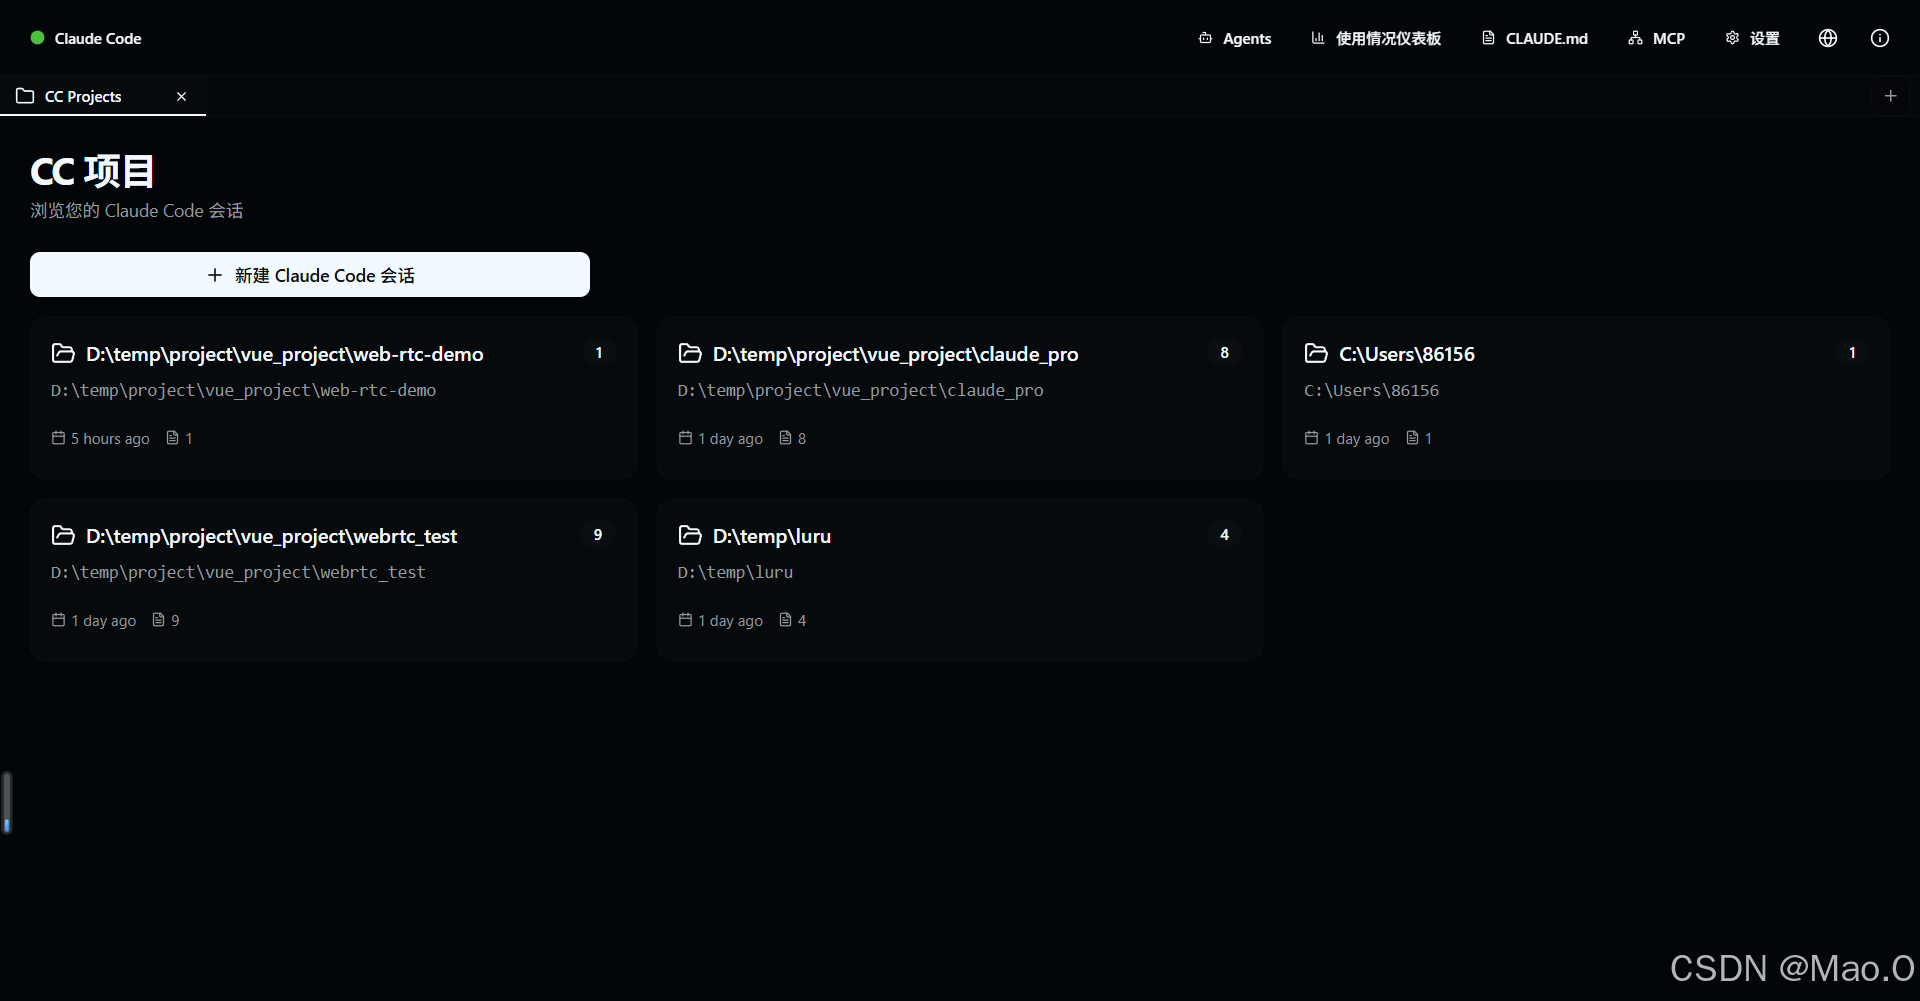Screen dimensions: 1920x1001
Task: Click path text D:\temp\project\vue_project\webrtc_test
Action: [238, 572]
